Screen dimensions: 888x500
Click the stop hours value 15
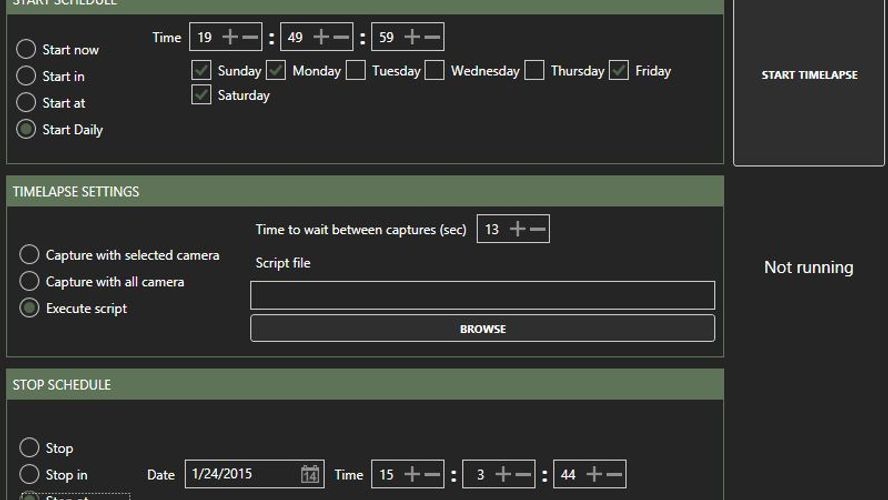click(386, 475)
